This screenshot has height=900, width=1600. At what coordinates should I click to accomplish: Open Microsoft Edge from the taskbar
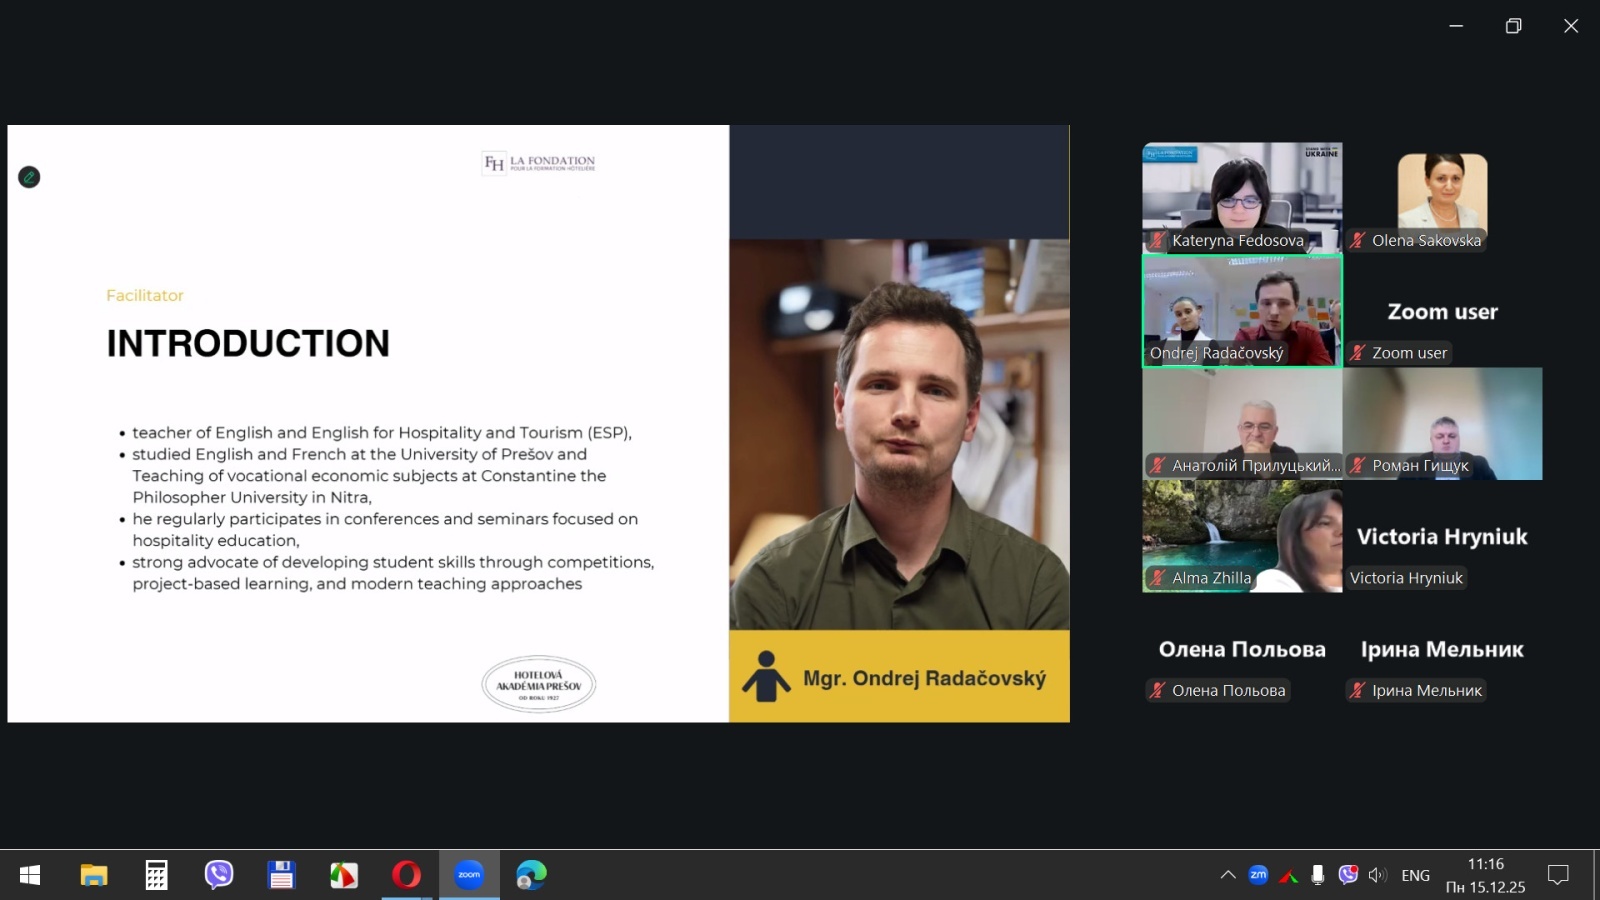(531, 875)
